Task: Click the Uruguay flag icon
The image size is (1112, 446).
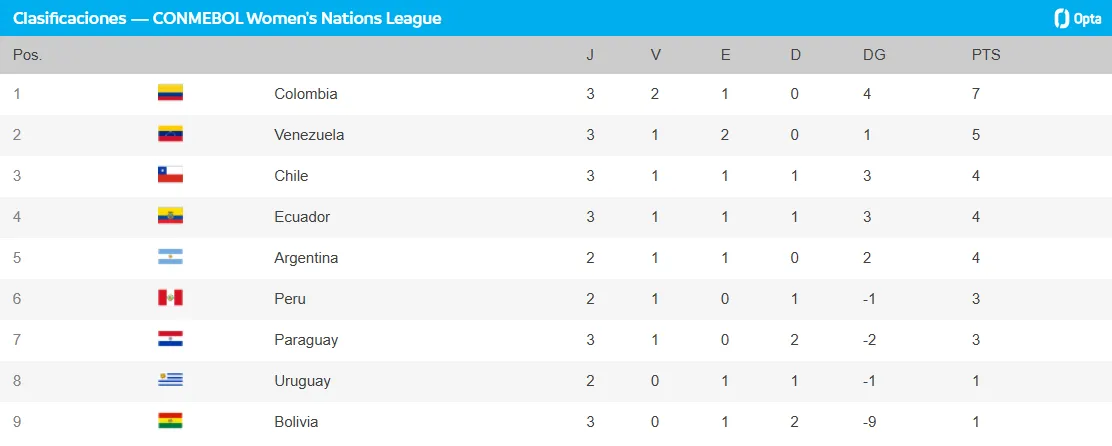Action: 170,380
